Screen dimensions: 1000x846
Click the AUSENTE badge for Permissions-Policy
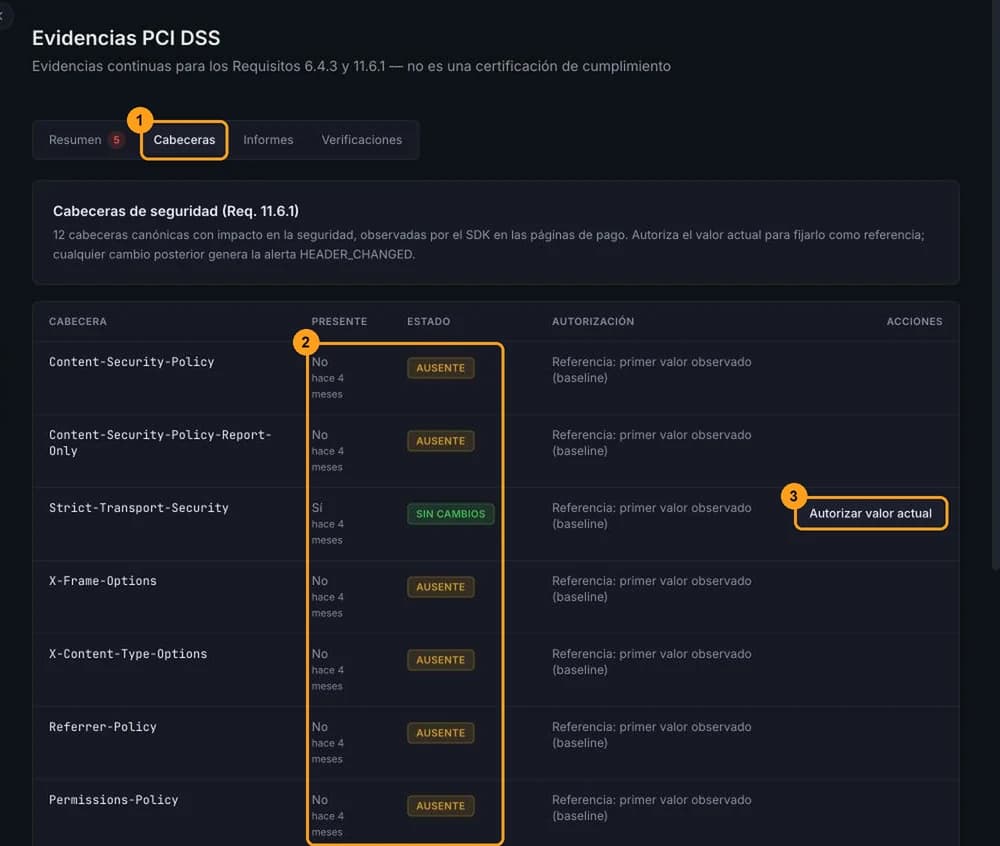coord(441,806)
